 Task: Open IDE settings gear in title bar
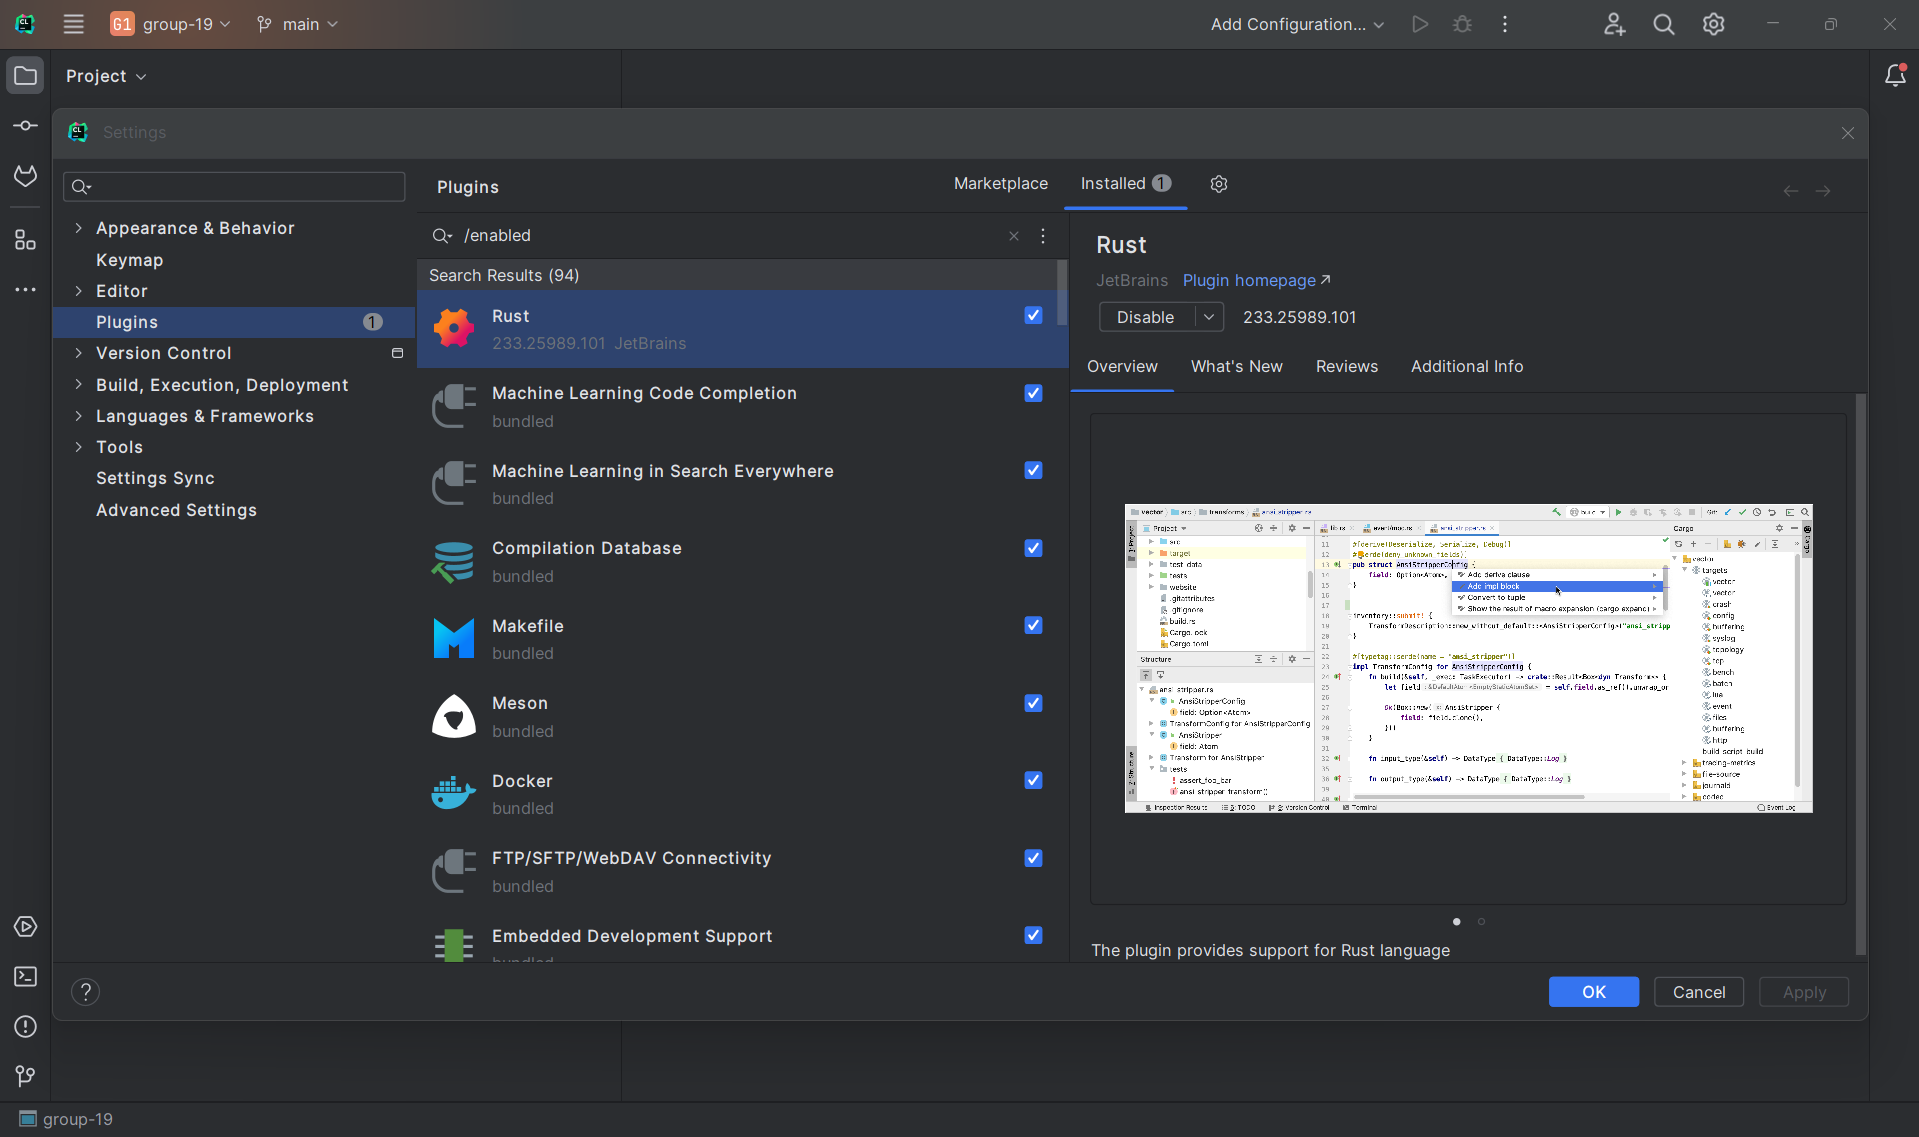(x=1714, y=24)
